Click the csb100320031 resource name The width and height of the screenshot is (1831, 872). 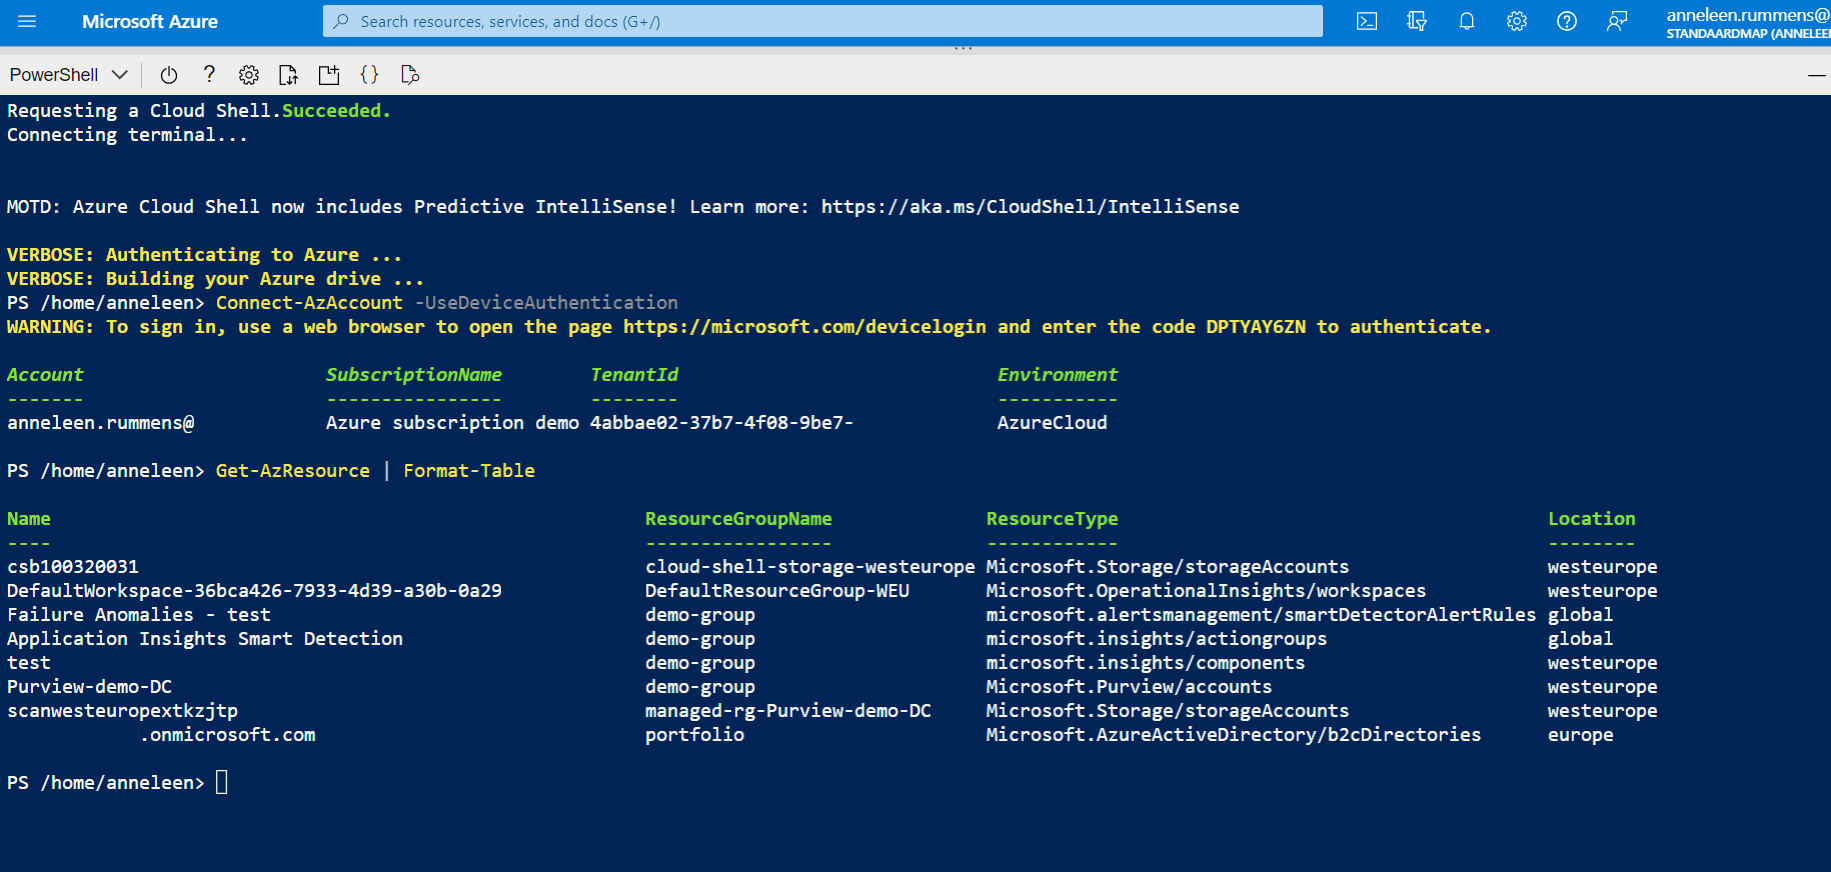(x=73, y=567)
